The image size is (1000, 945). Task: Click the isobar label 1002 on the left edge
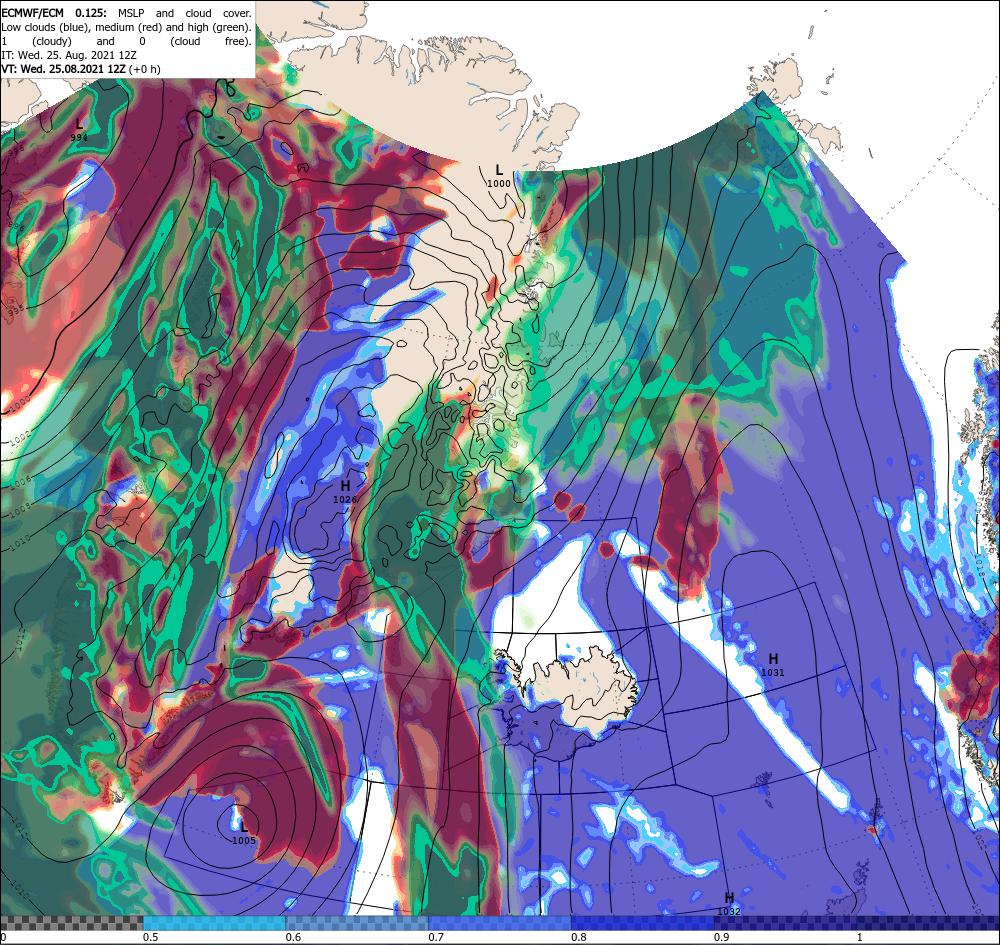click(18, 438)
